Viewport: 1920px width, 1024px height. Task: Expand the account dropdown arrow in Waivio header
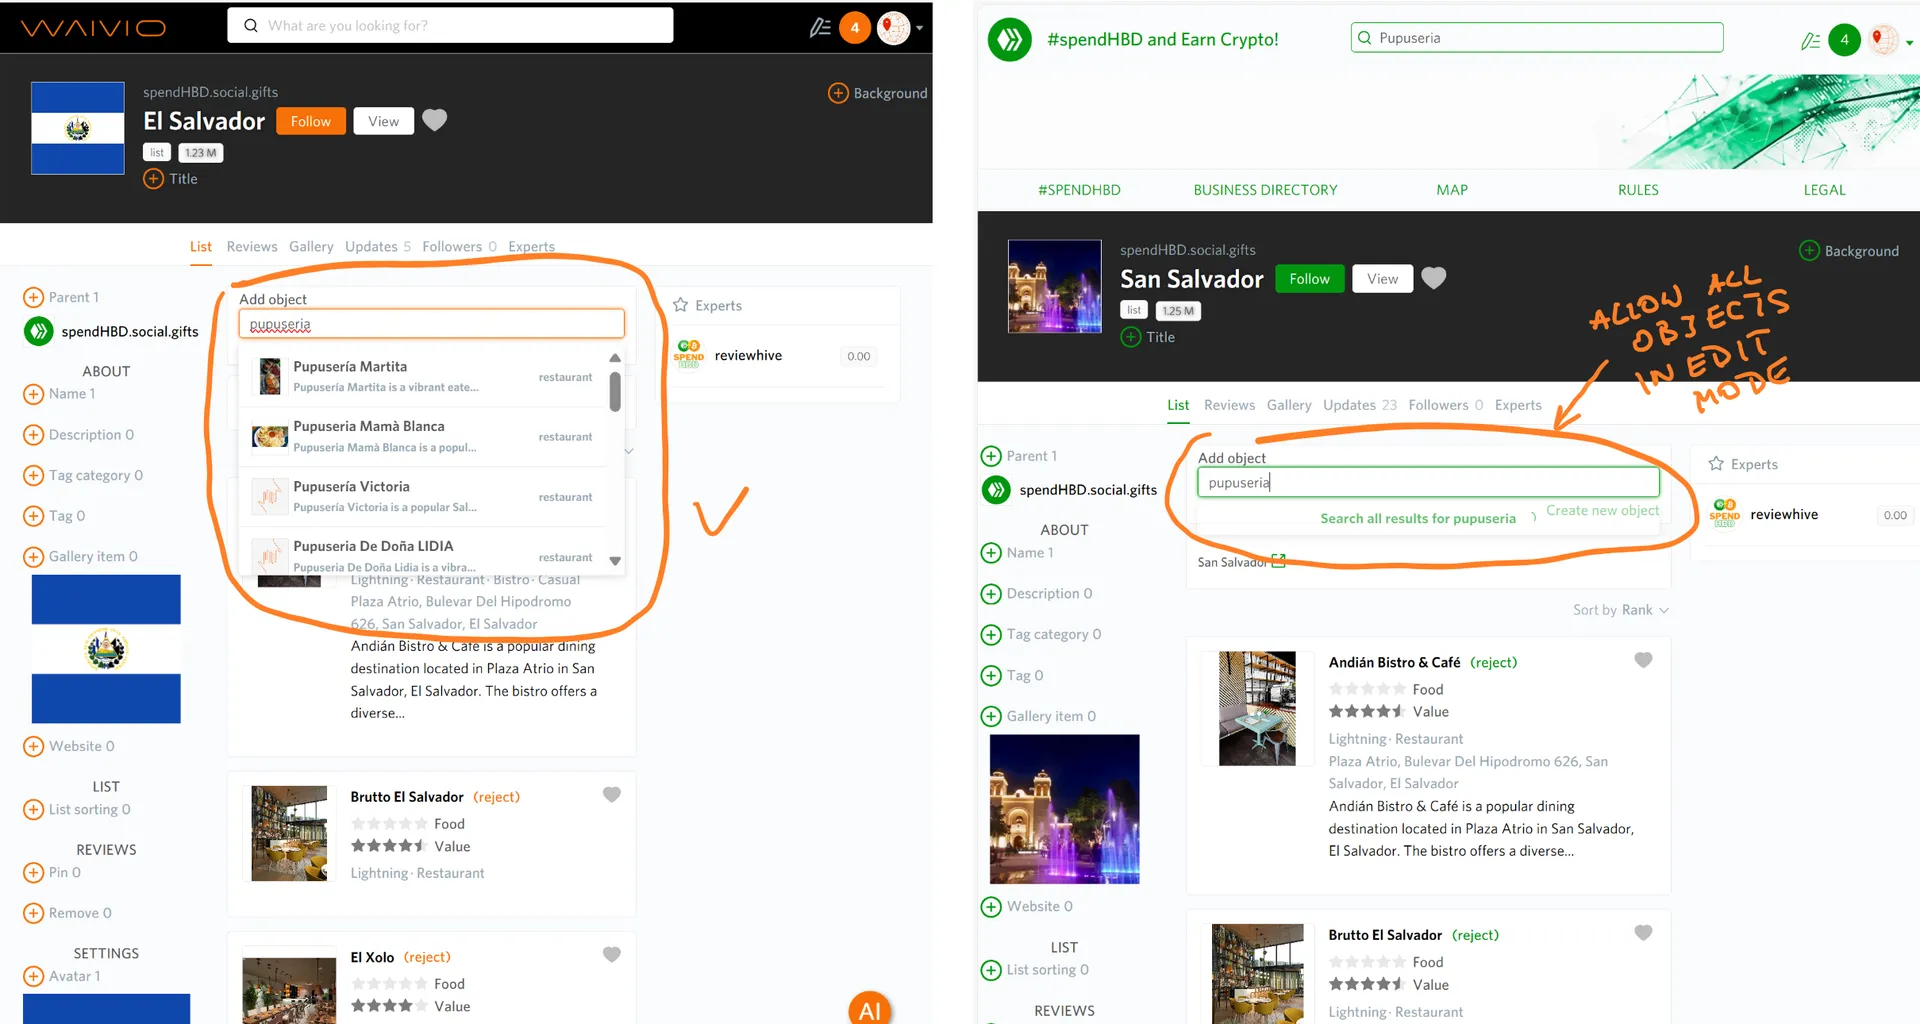click(x=919, y=28)
